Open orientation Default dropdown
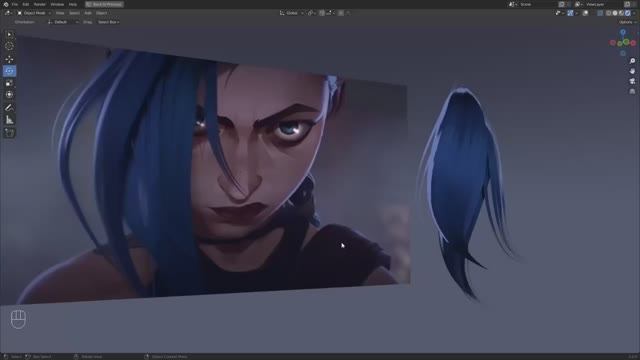This screenshot has width=640, height=360. tap(63, 22)
